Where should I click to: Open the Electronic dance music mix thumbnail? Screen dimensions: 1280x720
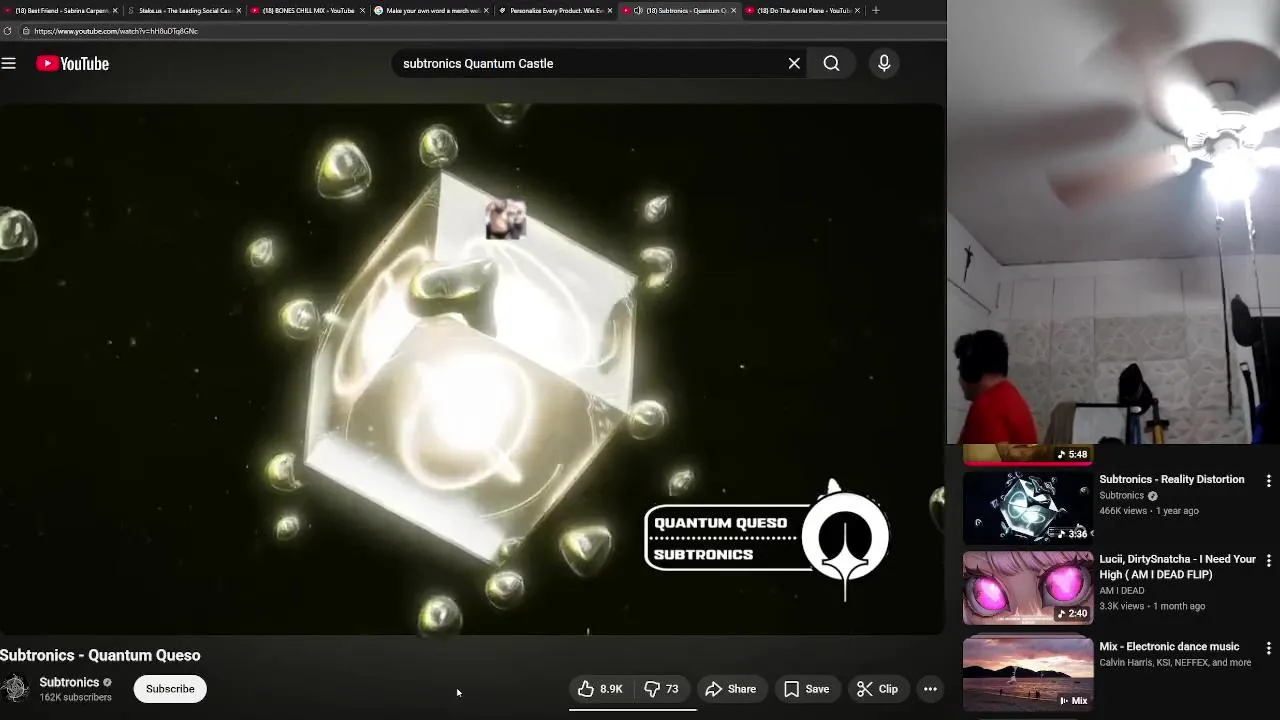tap(1027, 673)
